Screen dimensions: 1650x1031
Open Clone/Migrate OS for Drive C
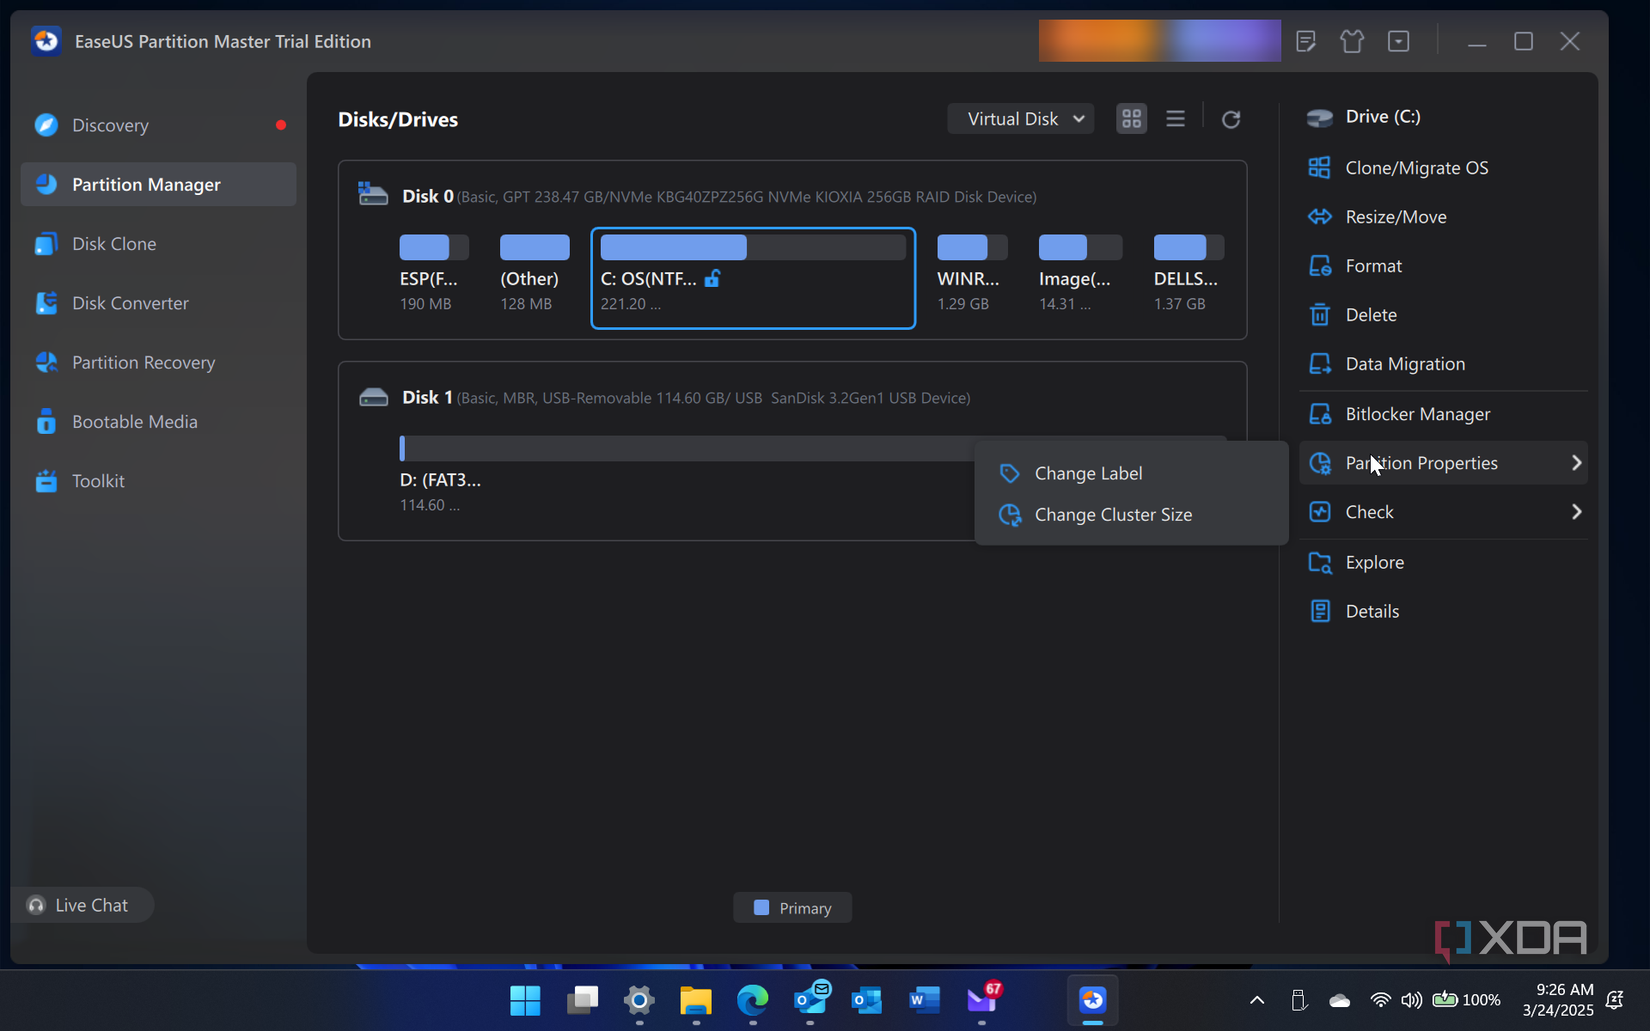tap(1416, 167)
